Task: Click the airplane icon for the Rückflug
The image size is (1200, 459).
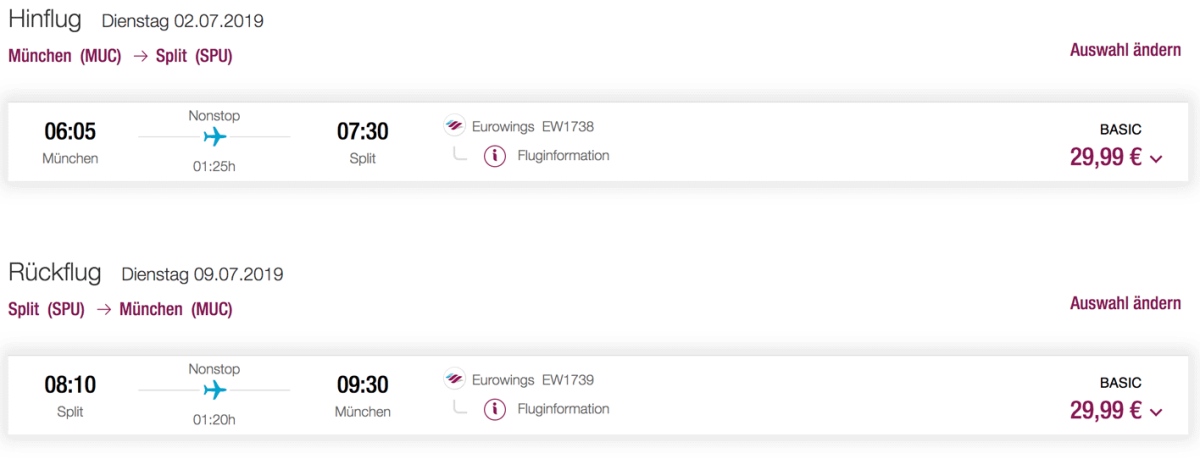Action: pos(214,389)
